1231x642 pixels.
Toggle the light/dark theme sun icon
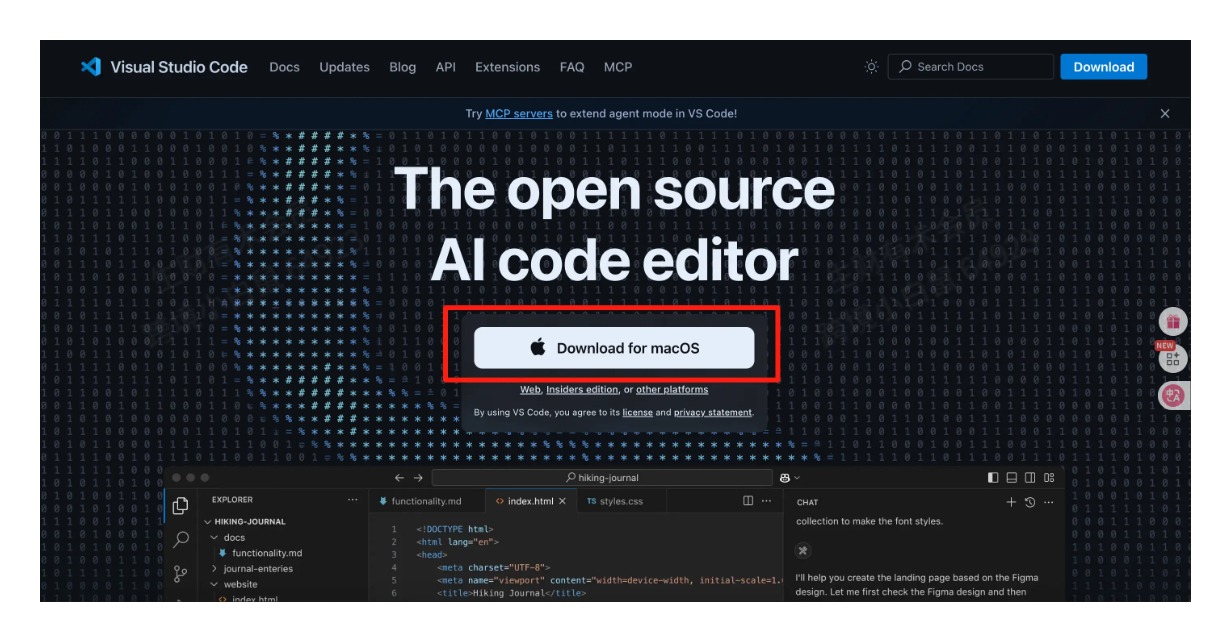[872, 67]
